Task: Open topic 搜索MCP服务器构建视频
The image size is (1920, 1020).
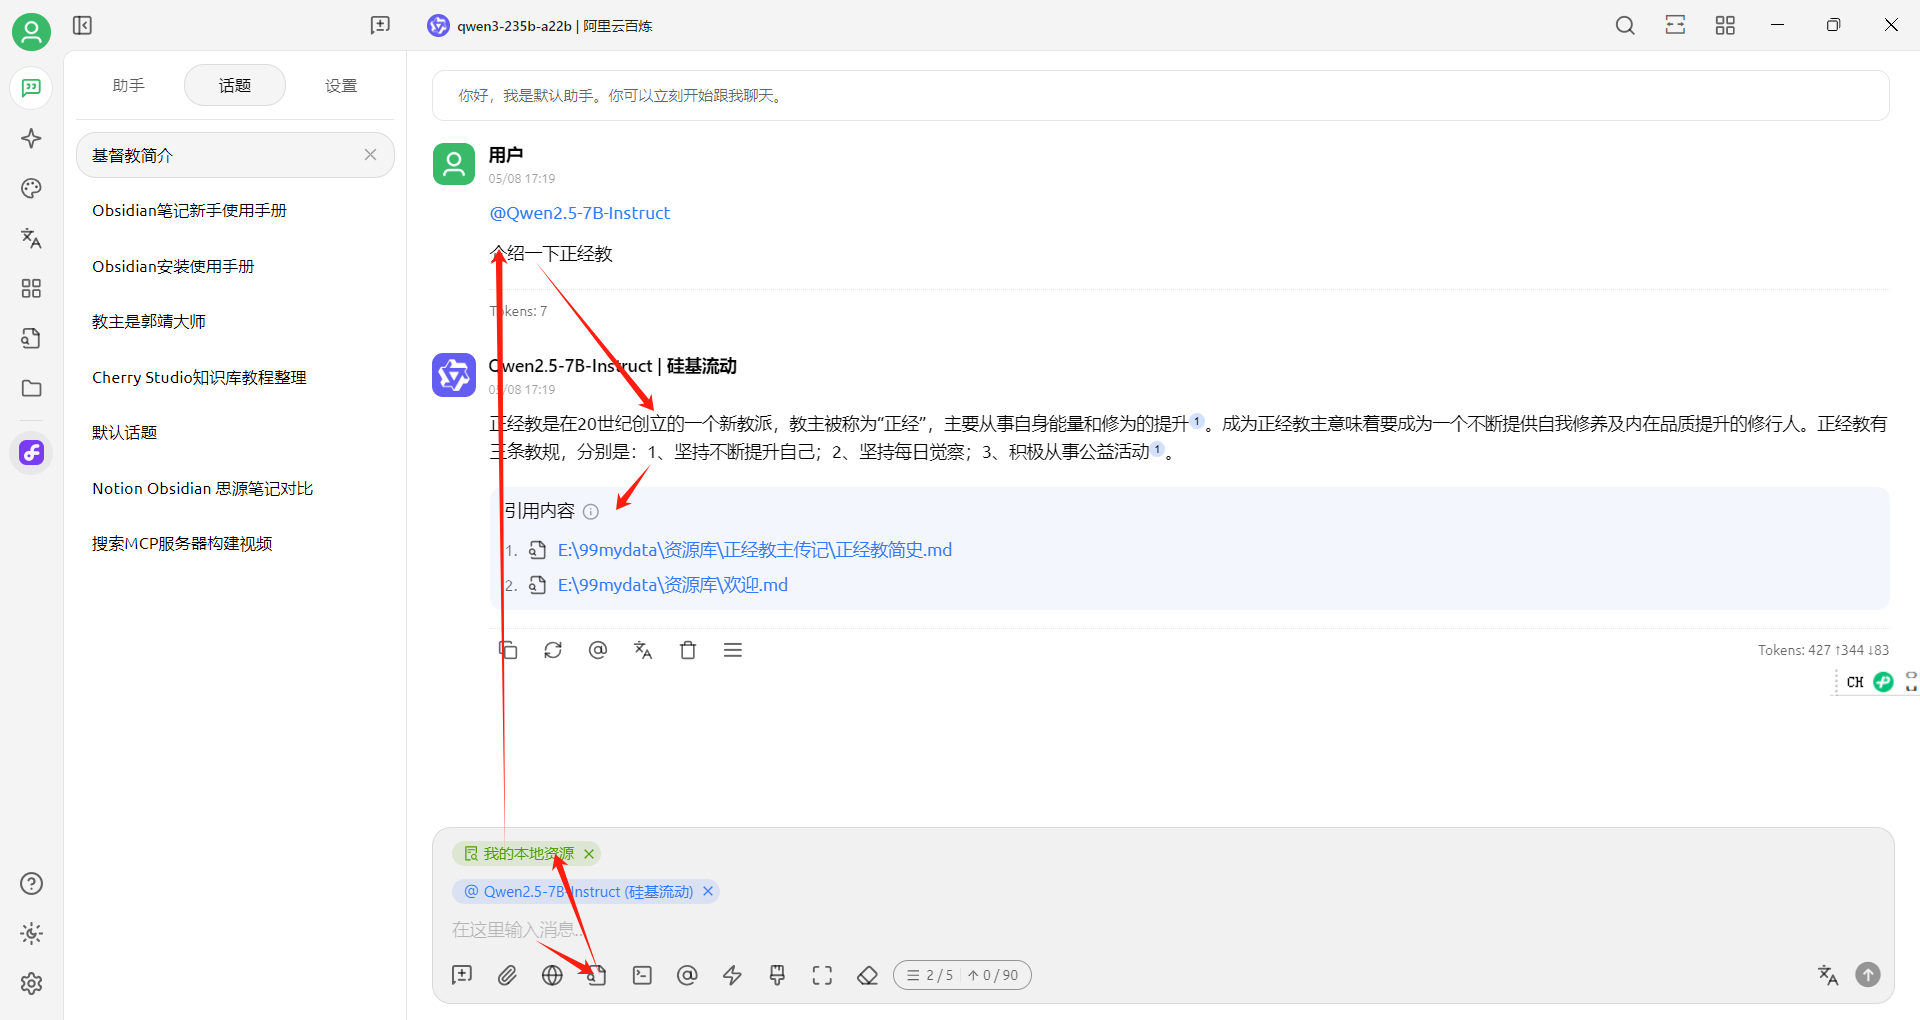Action: tap(235, 544)
